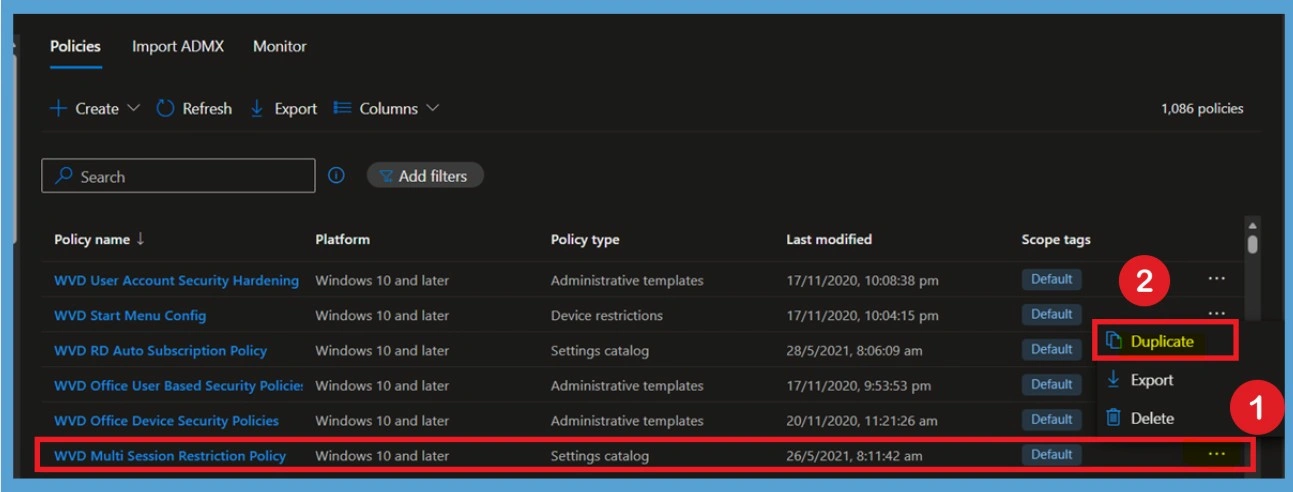
Task: Switch to the Import ADMX tab
Action: coord(177,47)
